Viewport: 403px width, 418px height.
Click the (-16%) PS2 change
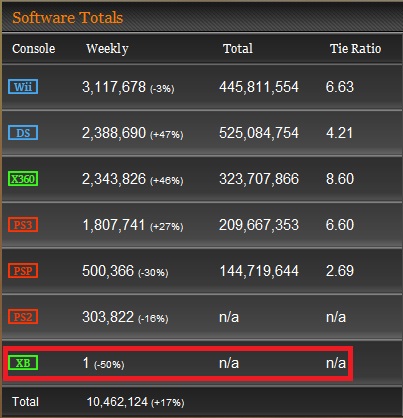153,319
